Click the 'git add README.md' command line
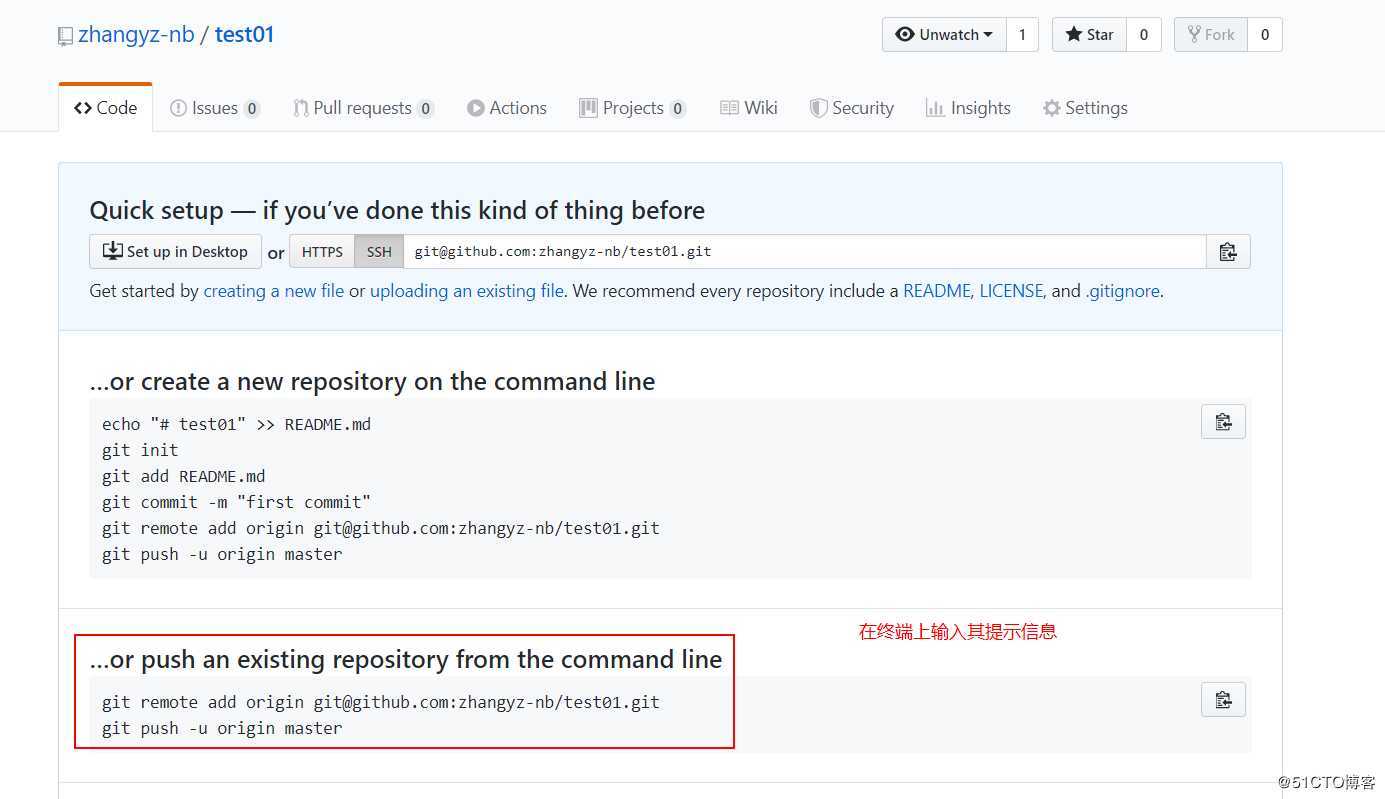 tap(184, 476)
